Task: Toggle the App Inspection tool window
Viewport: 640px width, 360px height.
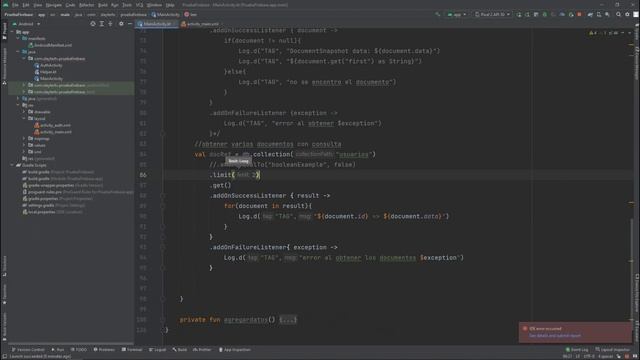Action: click(x=235, y=350)
